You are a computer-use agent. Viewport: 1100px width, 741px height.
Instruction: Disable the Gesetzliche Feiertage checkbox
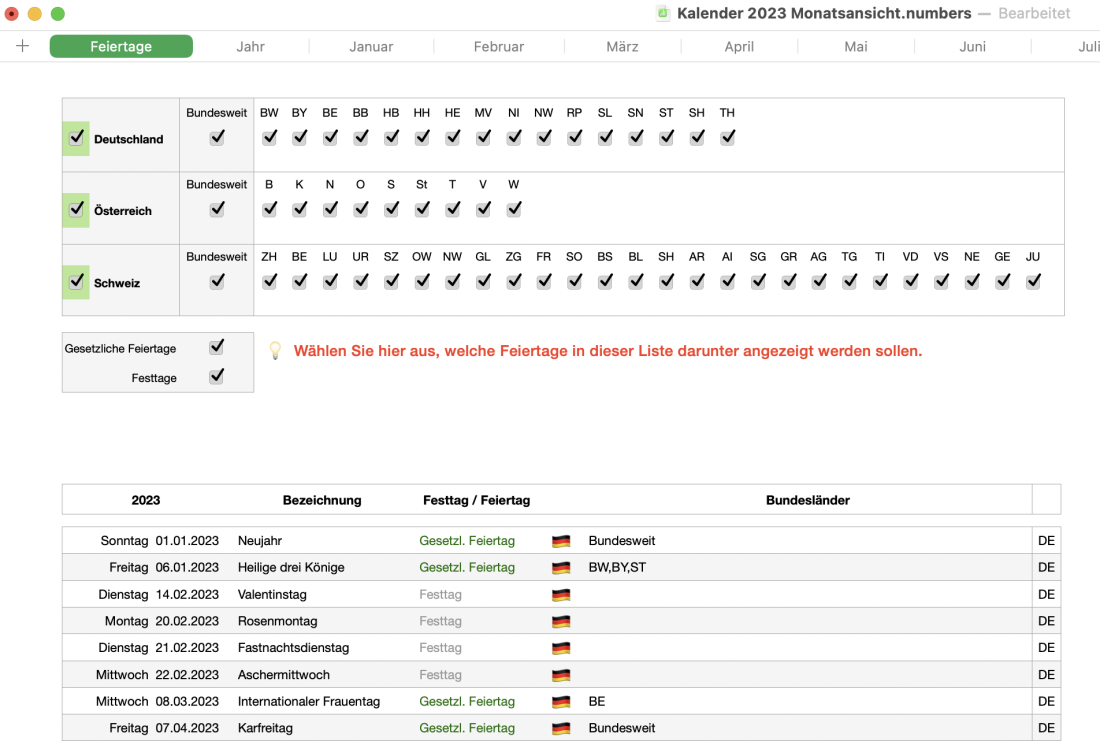[x=216, y=346]
